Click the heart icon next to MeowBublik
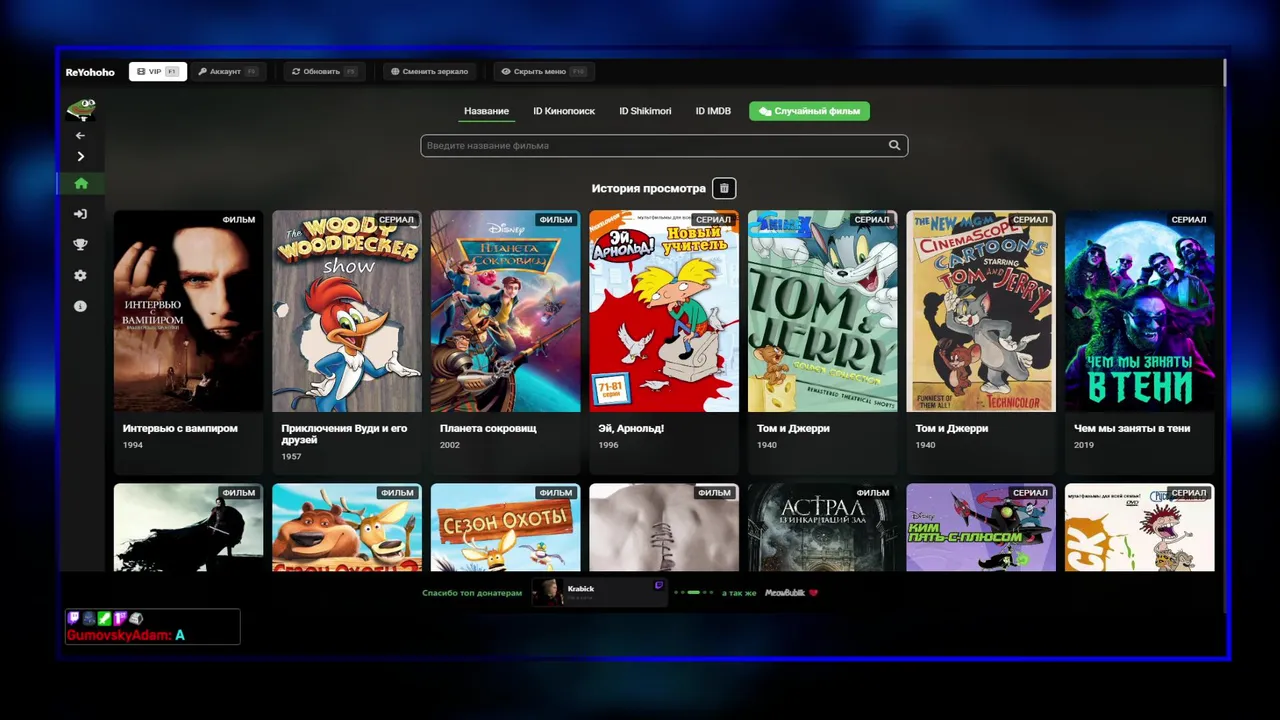 pos(813,593)
